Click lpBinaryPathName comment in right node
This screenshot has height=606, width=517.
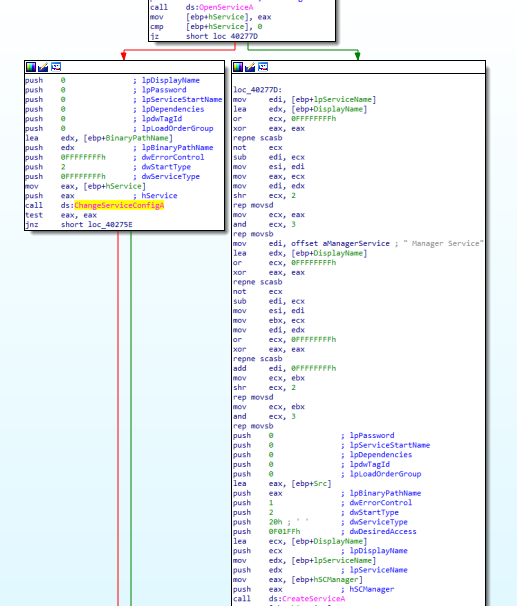pyautogui.click(x=385, y=493)
